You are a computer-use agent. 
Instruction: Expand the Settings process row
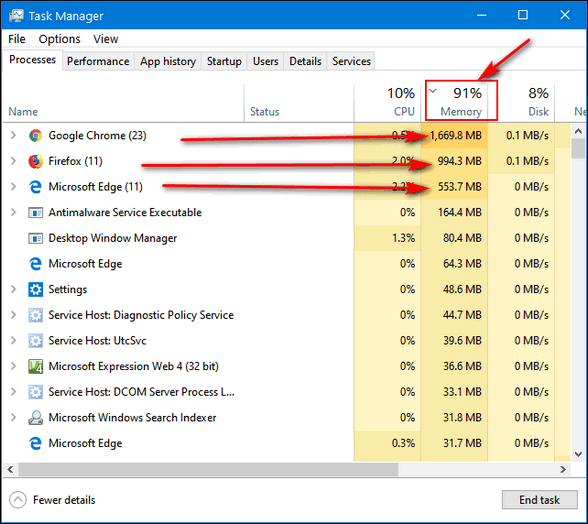click(x=14, y=290)
